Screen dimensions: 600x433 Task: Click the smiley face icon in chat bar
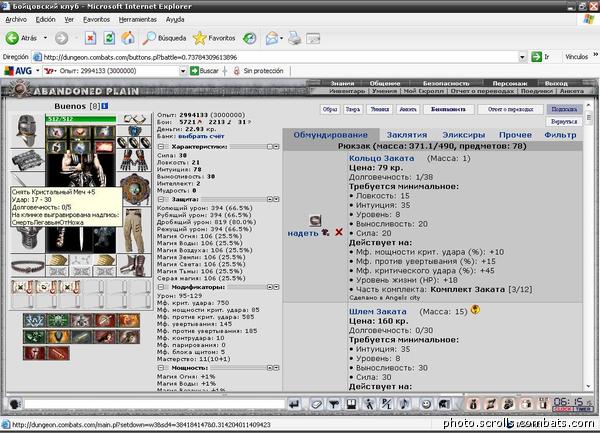[x=426, y=404]
